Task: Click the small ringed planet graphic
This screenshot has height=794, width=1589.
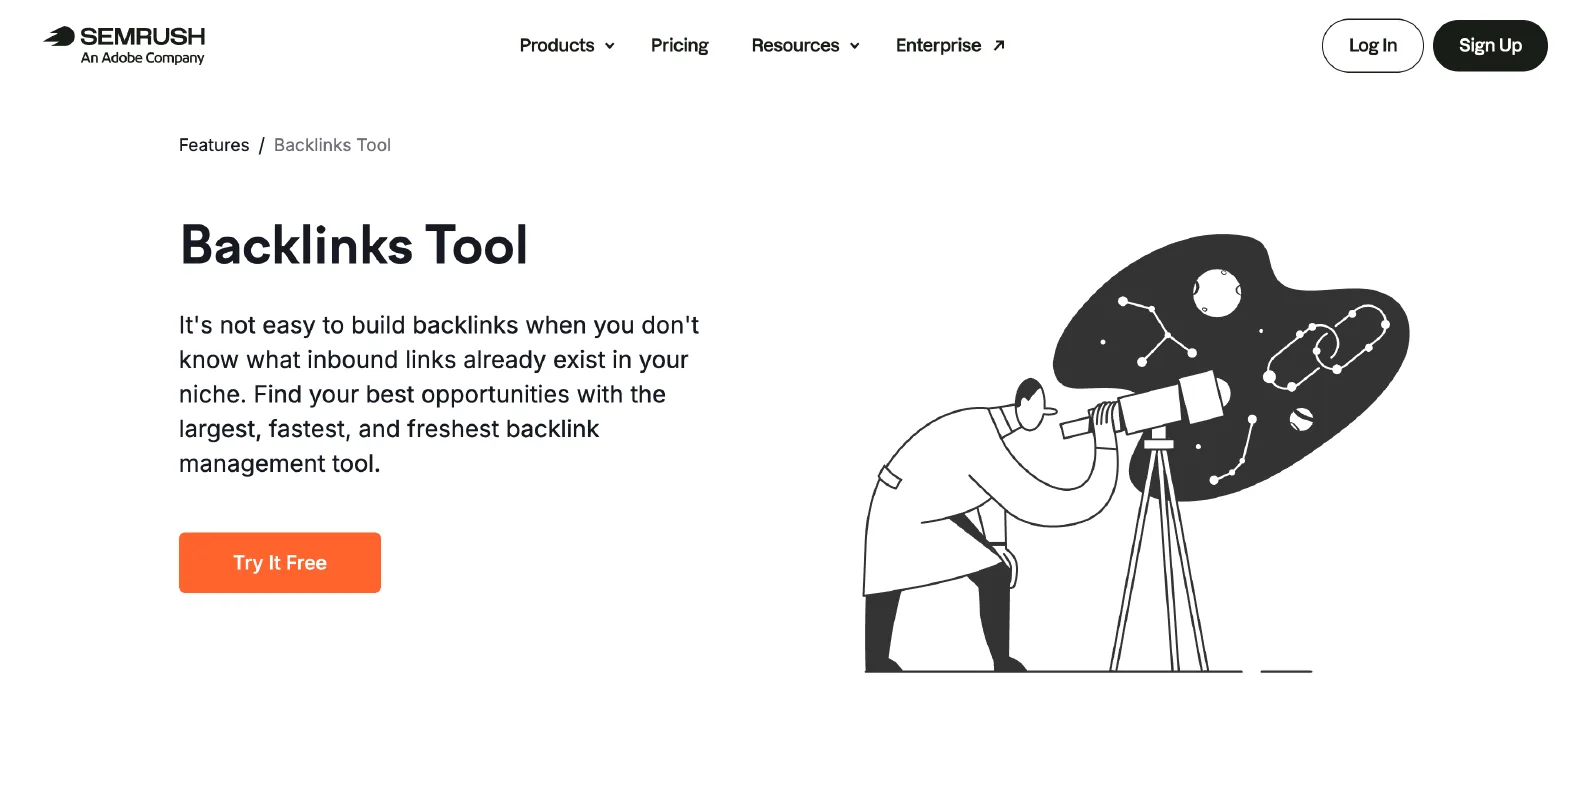Action: pyautogui.click(x=1301, y=419)
